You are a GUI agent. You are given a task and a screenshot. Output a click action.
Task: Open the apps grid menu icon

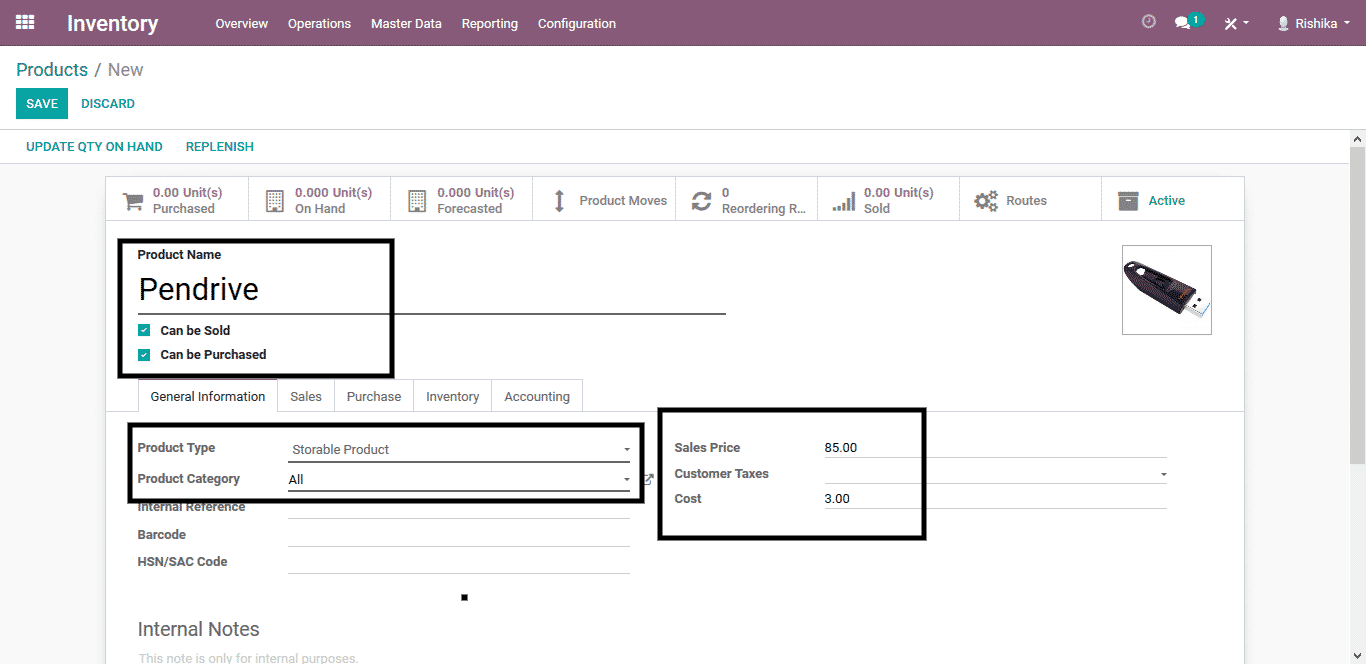coord(25,22)
